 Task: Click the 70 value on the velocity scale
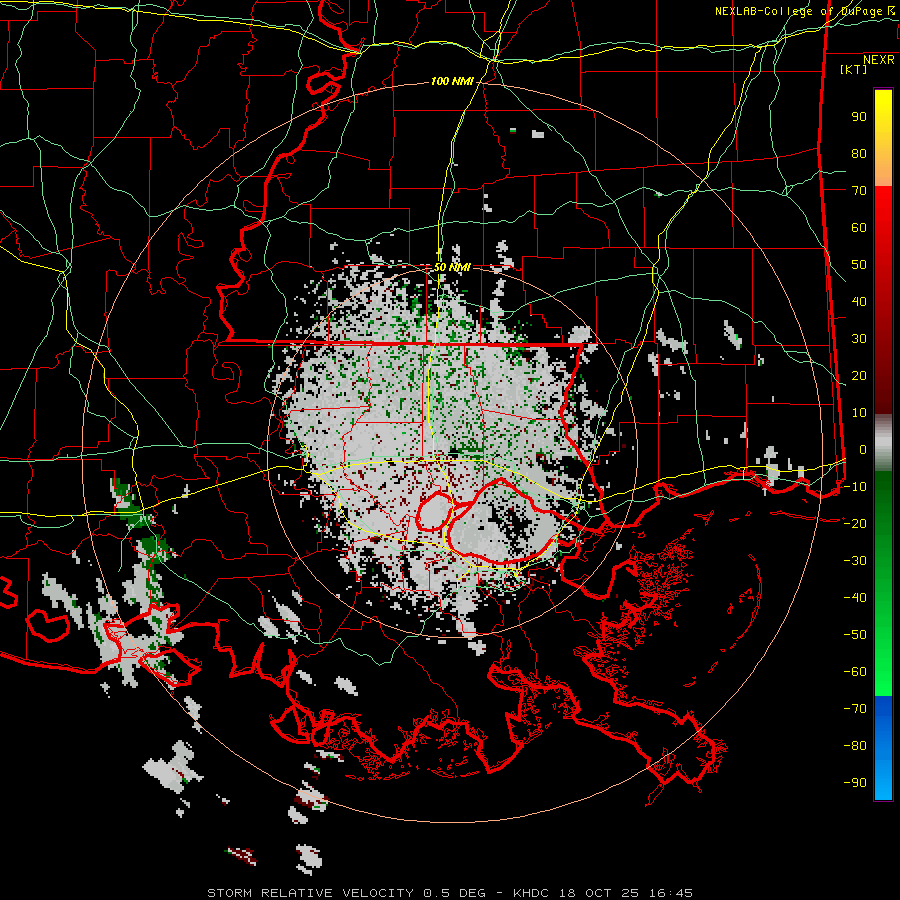coord(859,191)
